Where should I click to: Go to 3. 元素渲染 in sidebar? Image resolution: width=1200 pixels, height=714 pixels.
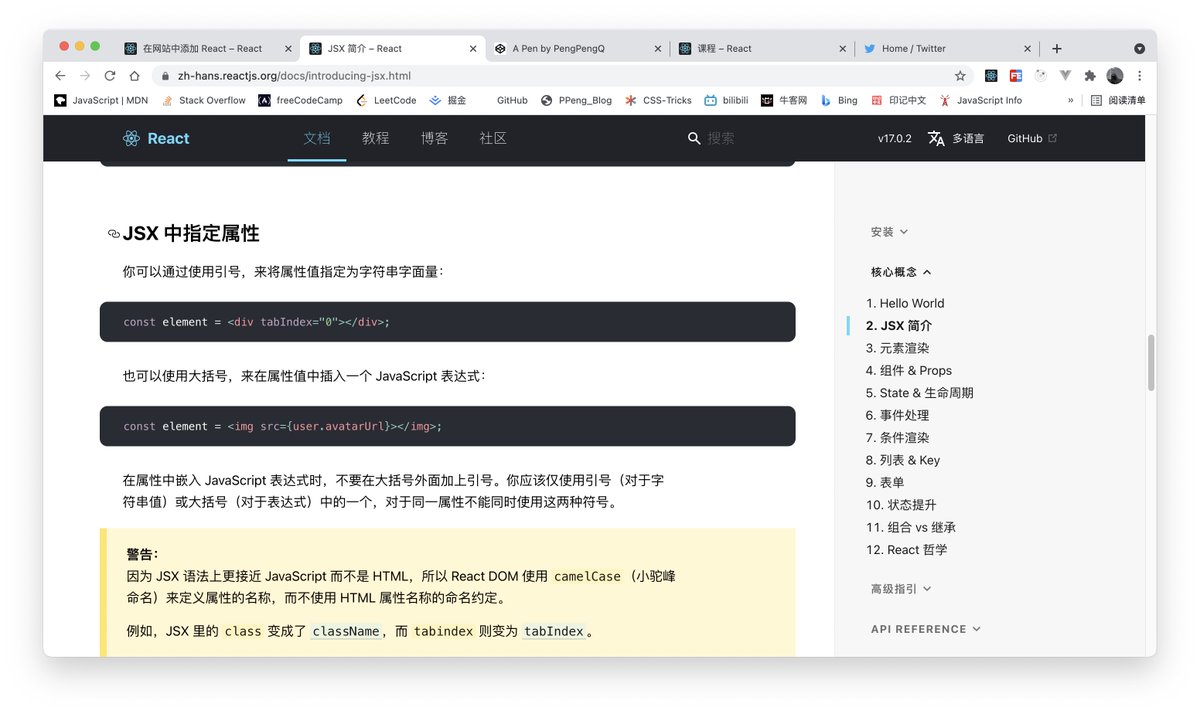point(898,348)
